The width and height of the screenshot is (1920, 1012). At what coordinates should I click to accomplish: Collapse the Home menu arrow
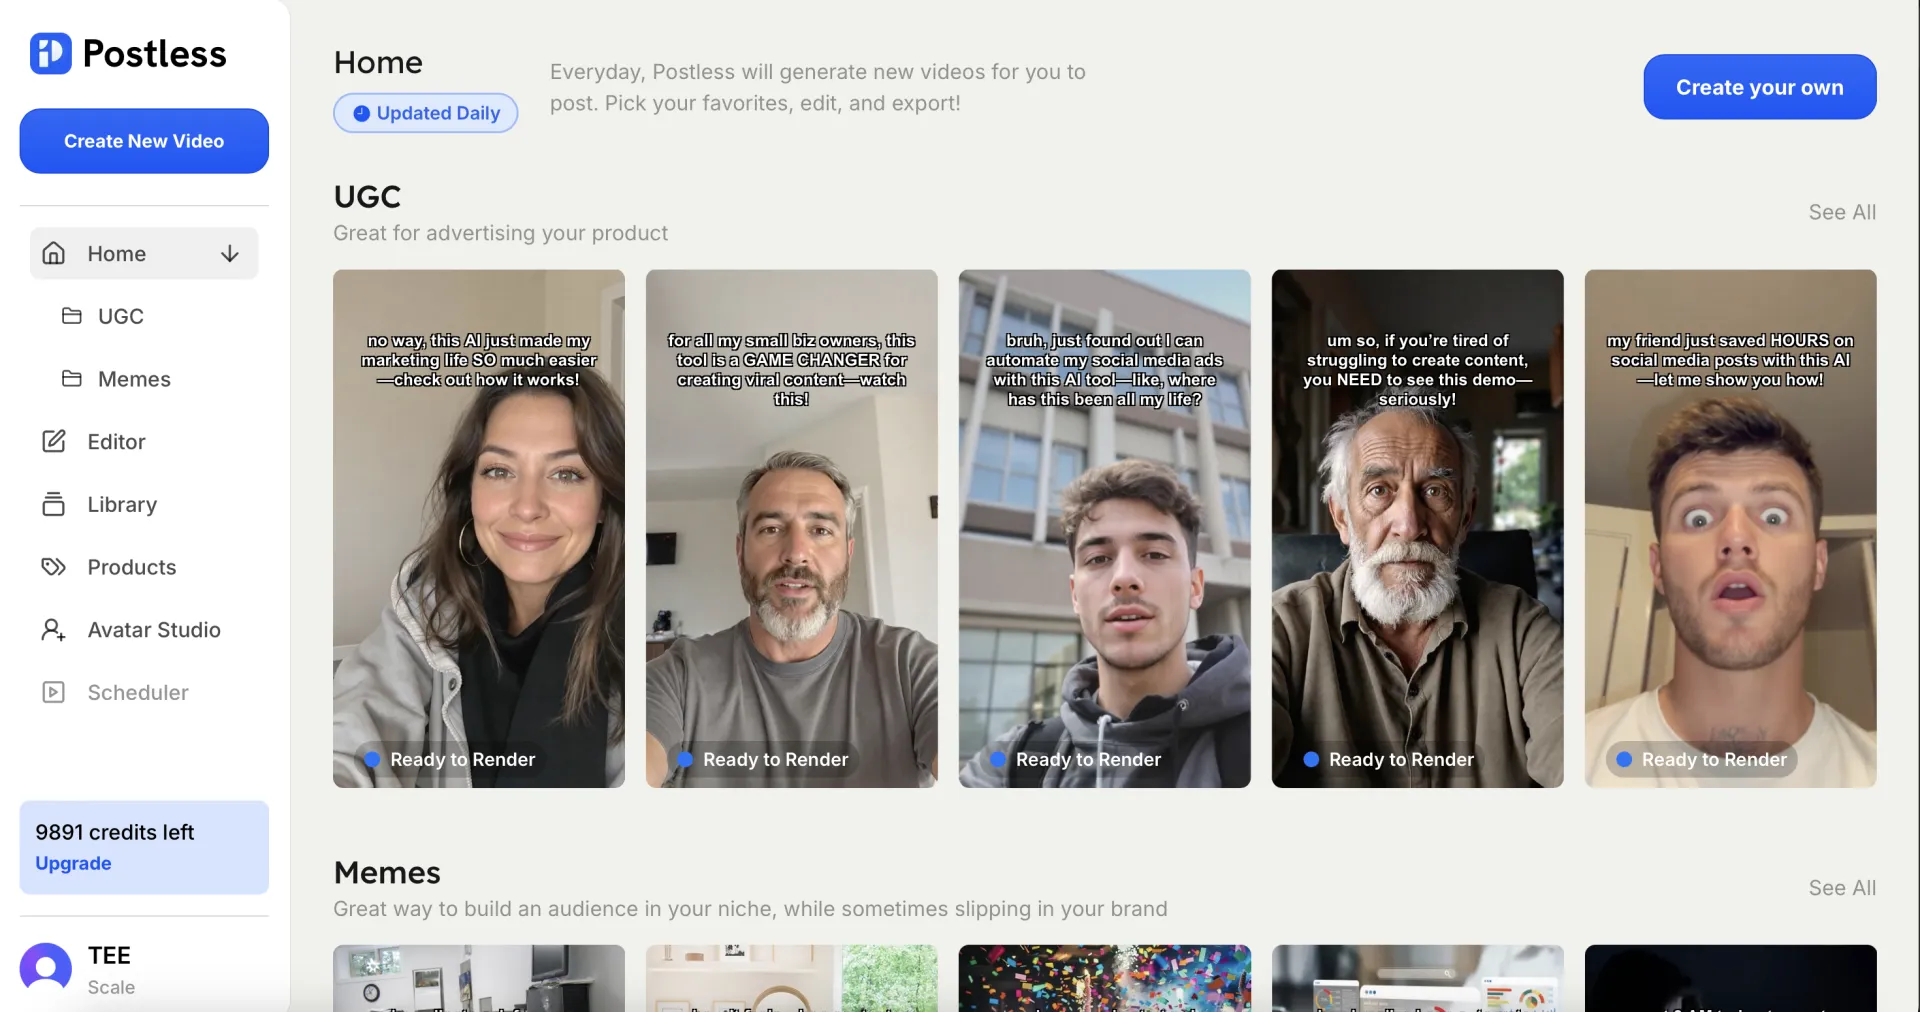230,254
